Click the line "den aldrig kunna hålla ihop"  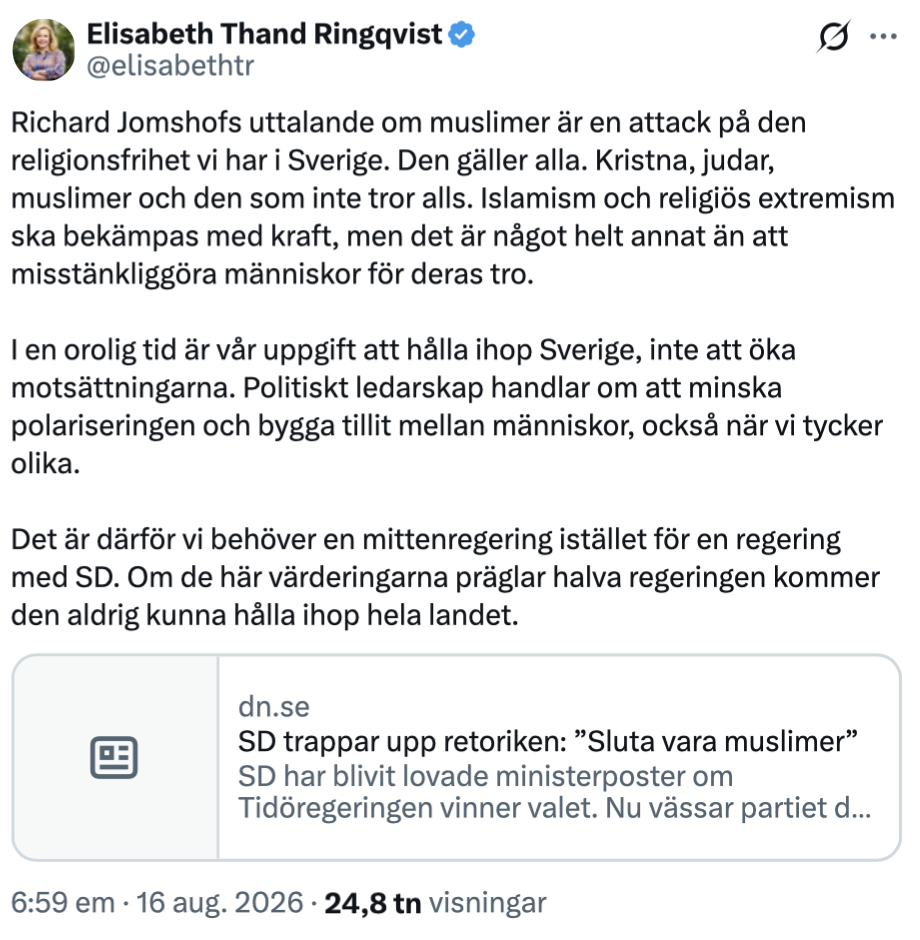pyautogui.click(x=265, y=616)
